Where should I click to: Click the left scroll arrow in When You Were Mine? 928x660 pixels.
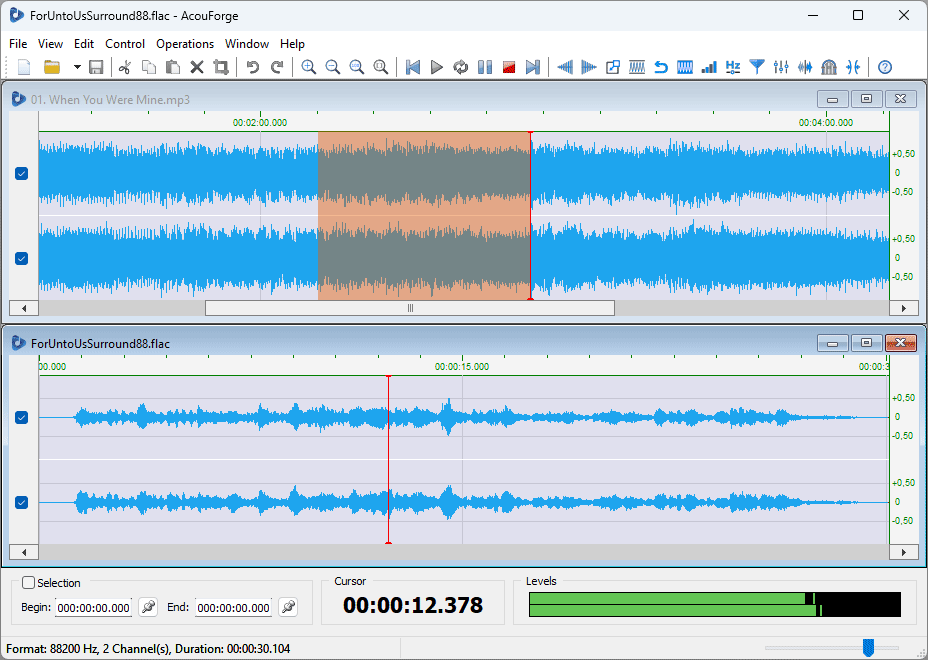pyautogui.click(x=24, y=308)
